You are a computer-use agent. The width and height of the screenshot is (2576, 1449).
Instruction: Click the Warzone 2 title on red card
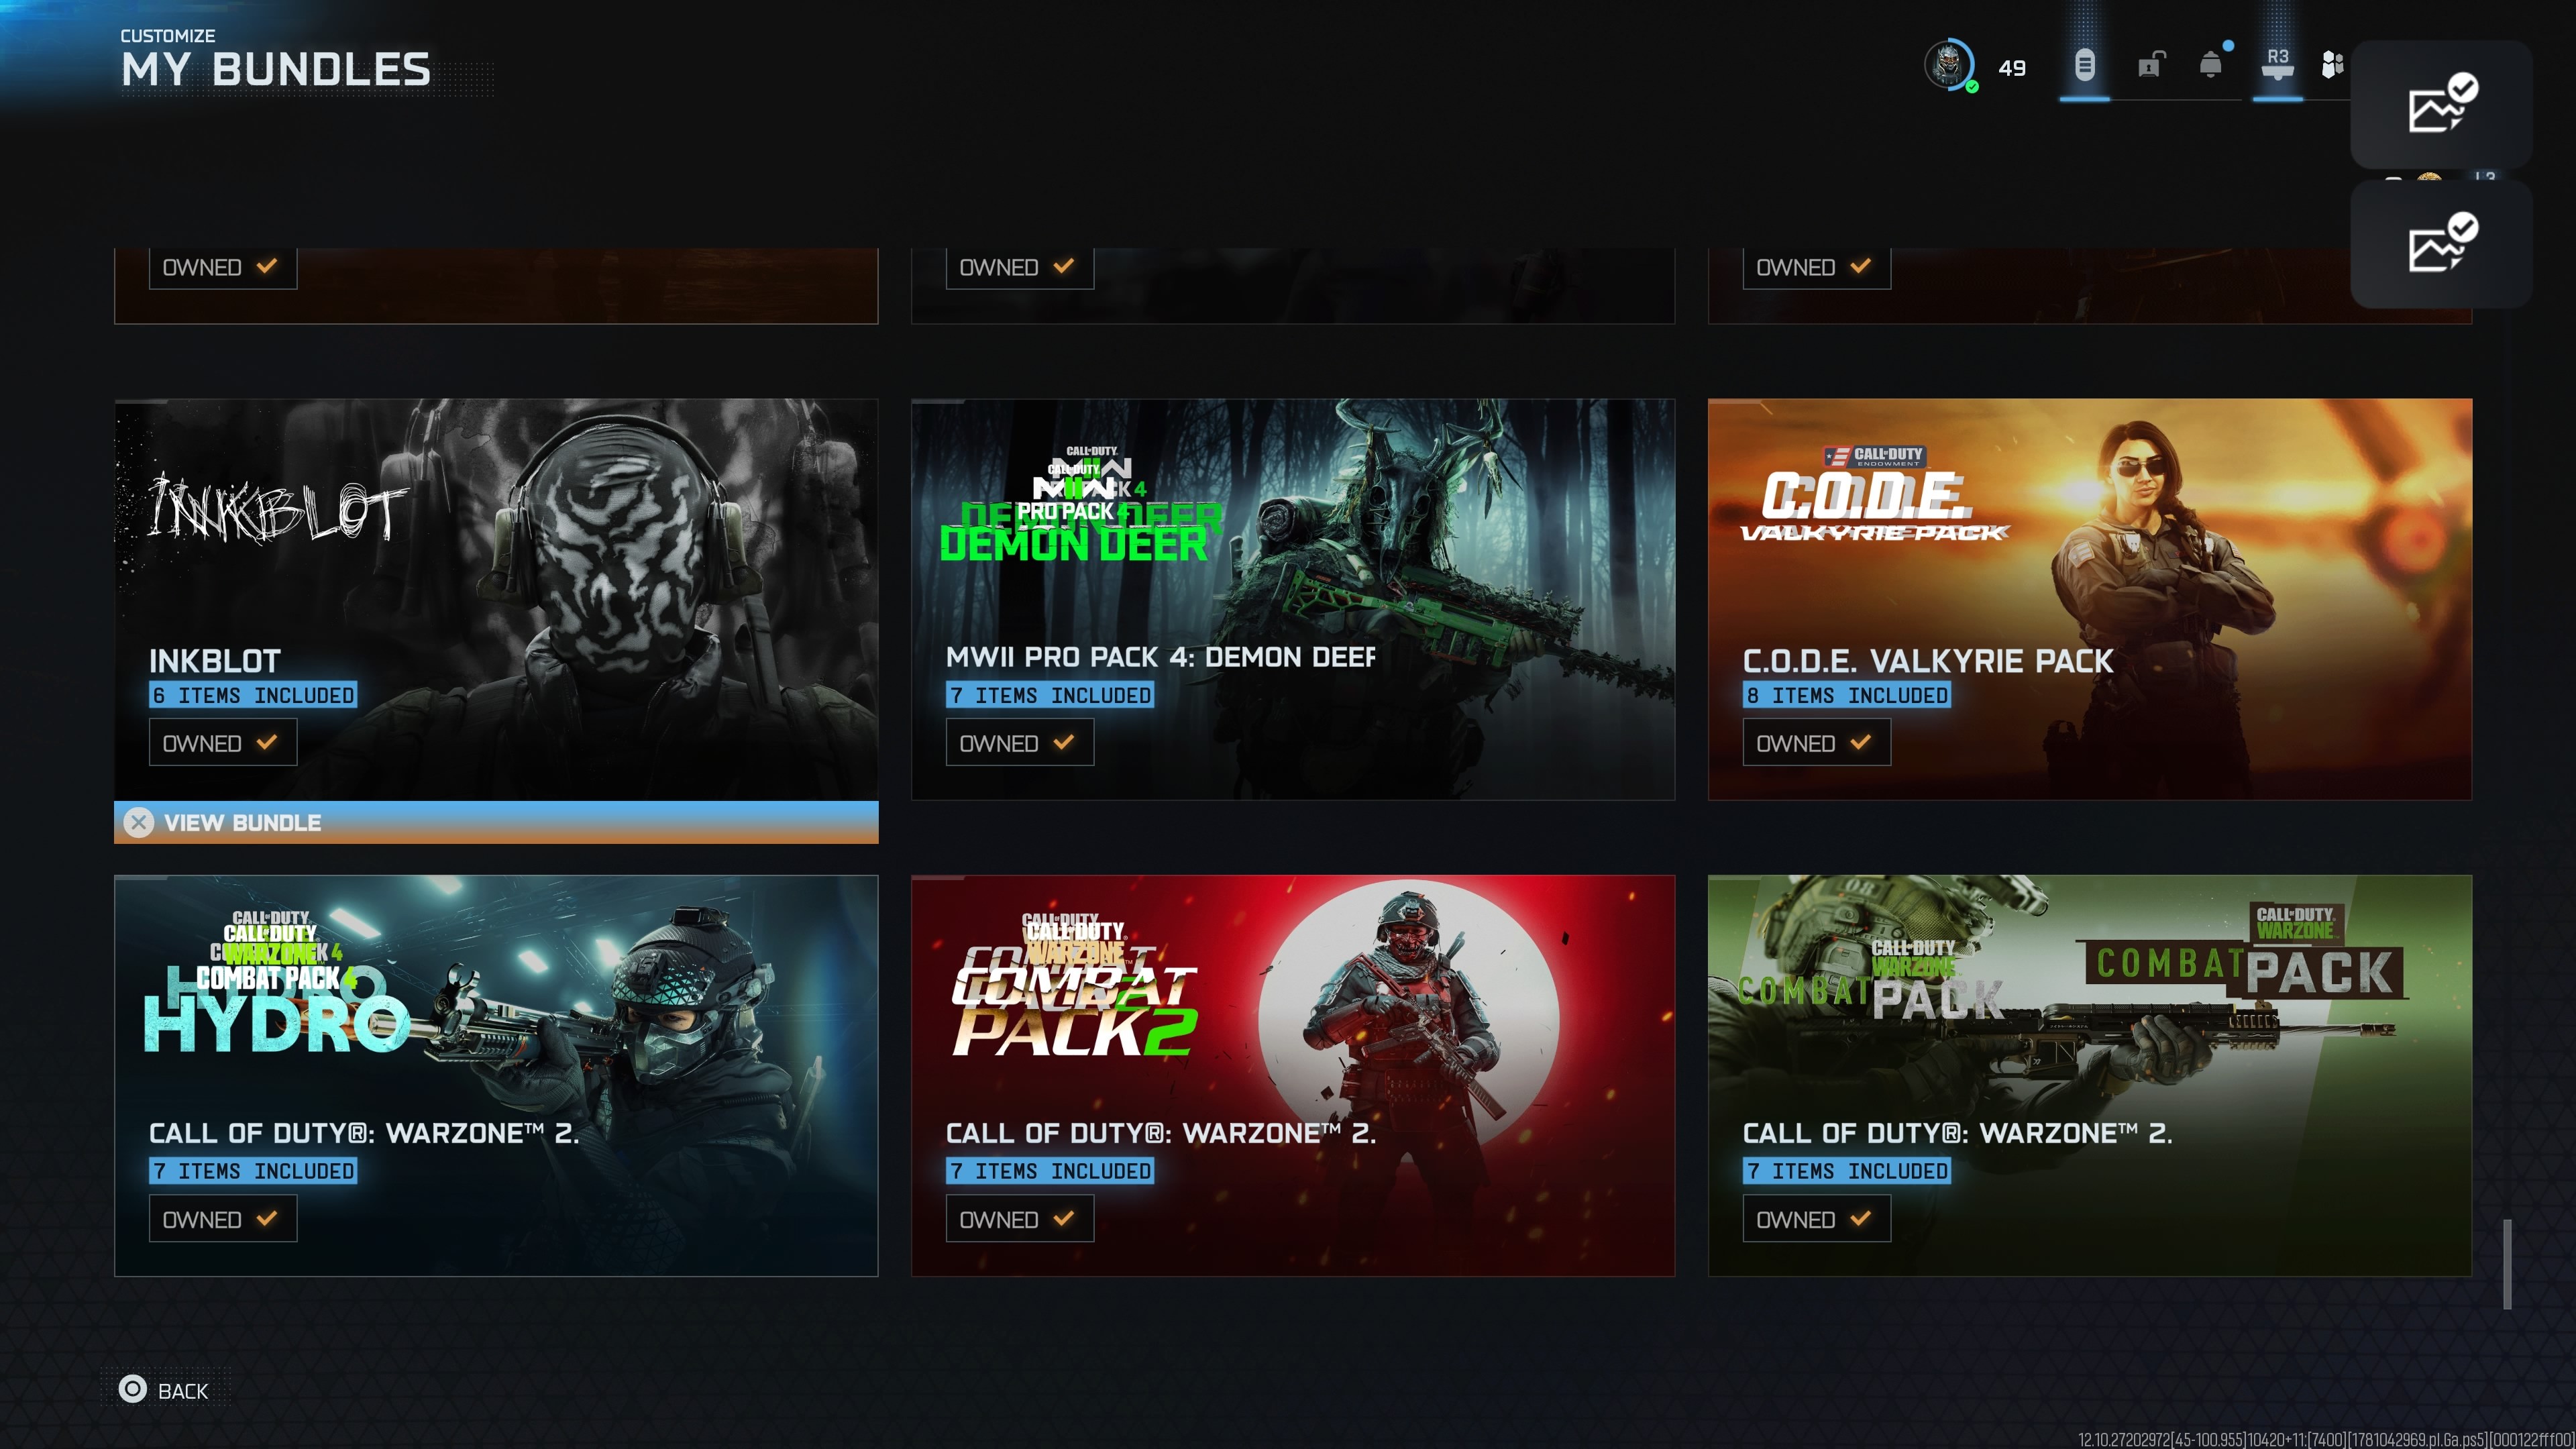tap(1161, 1133)
